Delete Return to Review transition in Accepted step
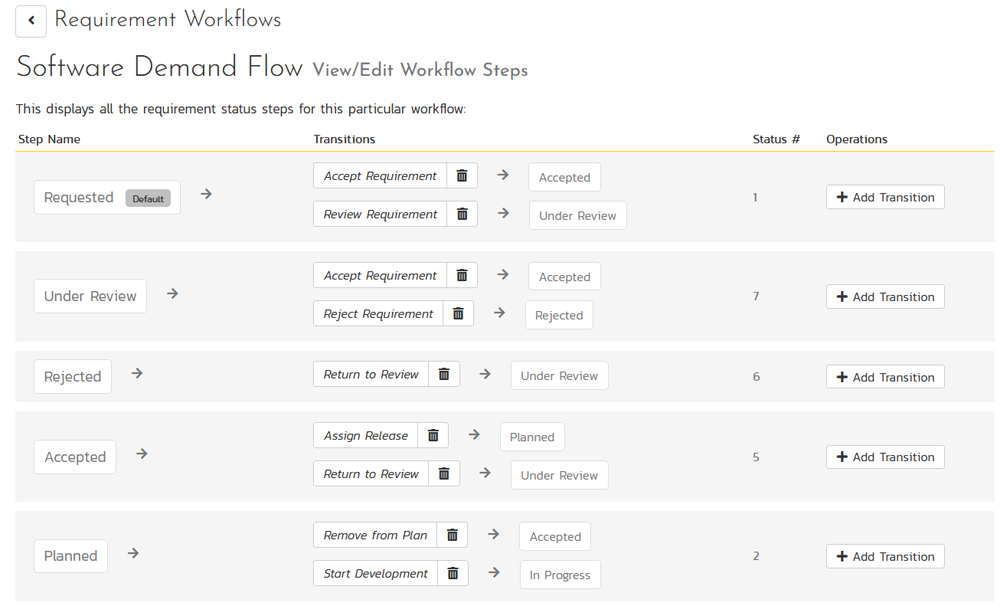This screenshot has width=1000, height=606. 444,474
